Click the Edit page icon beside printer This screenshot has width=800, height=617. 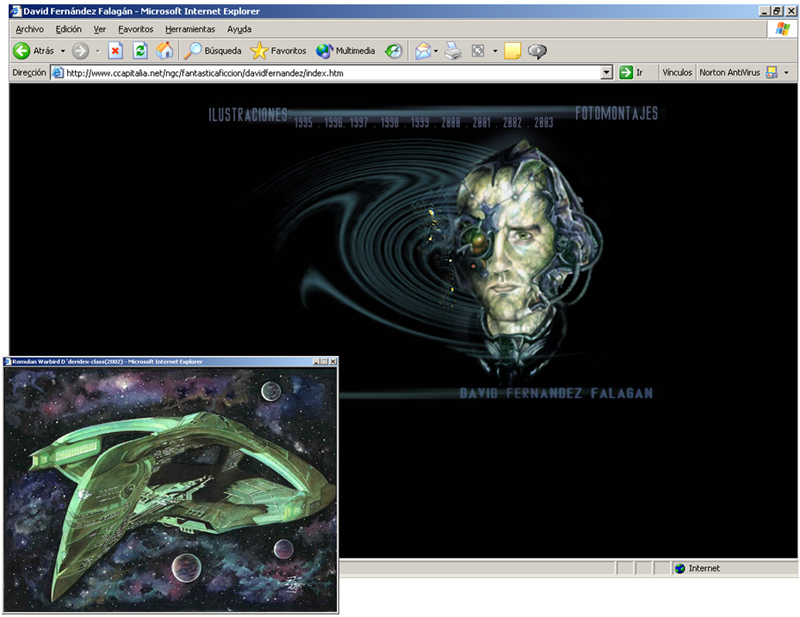point(478,51)
